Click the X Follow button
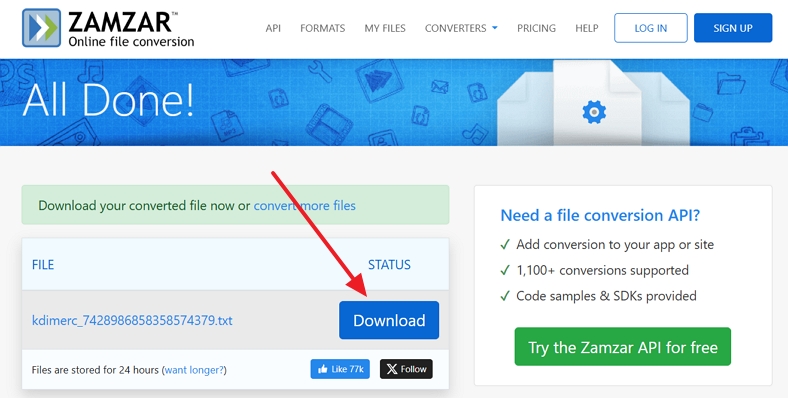 (x=406, y=369)
